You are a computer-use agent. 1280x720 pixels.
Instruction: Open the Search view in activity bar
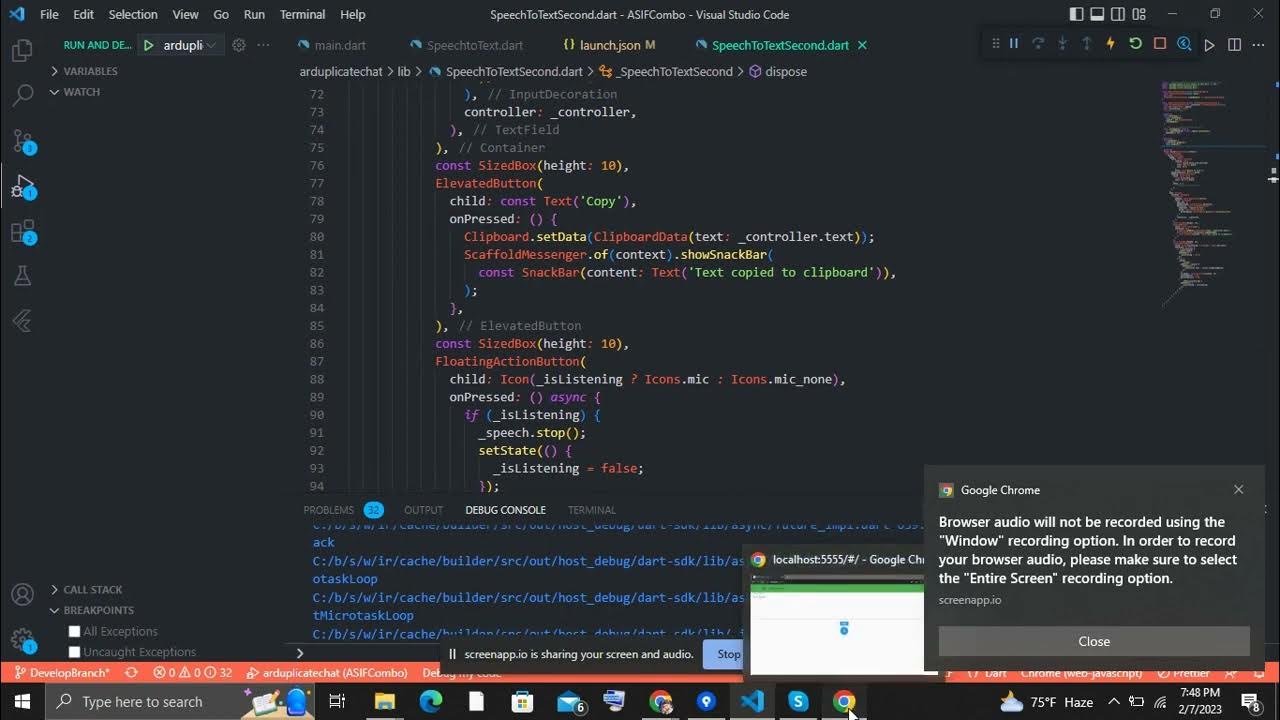click(x=22, y=95)
